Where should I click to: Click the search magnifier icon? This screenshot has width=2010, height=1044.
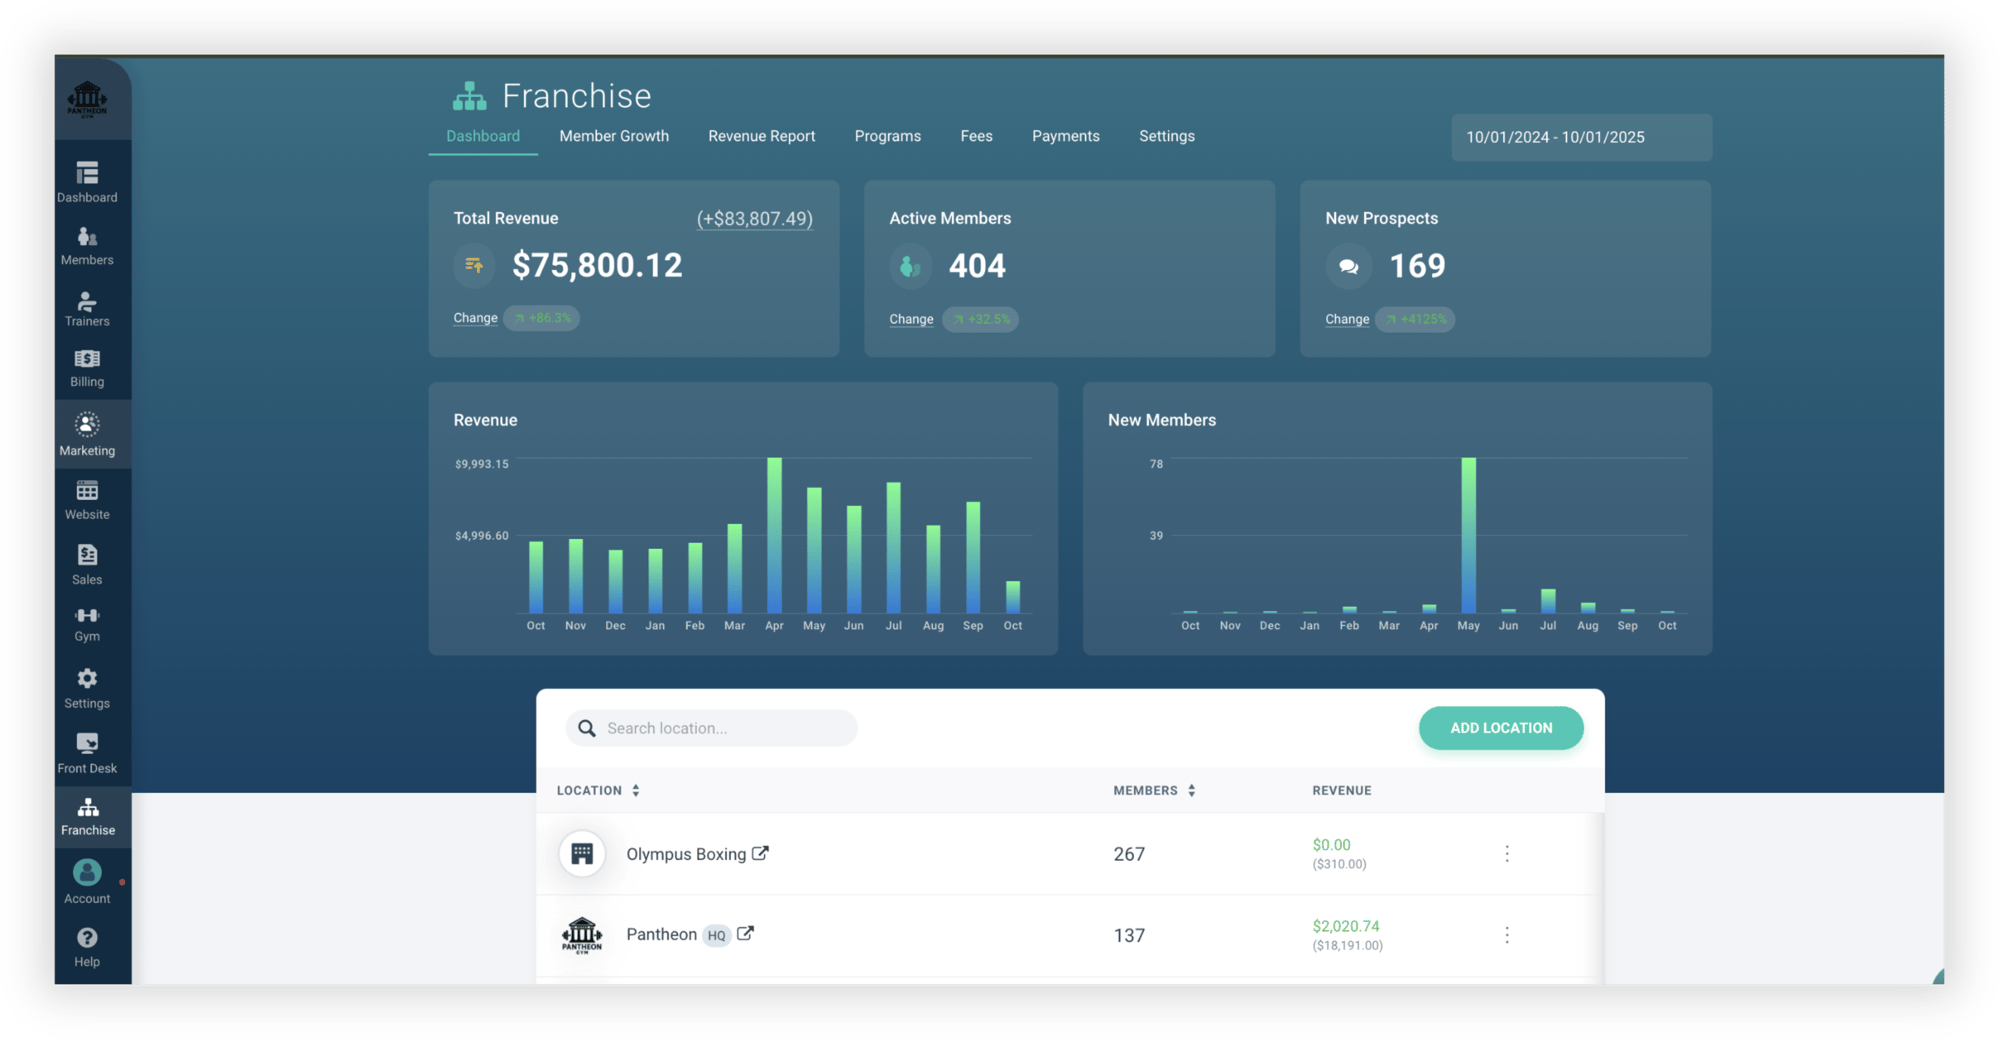587,728
